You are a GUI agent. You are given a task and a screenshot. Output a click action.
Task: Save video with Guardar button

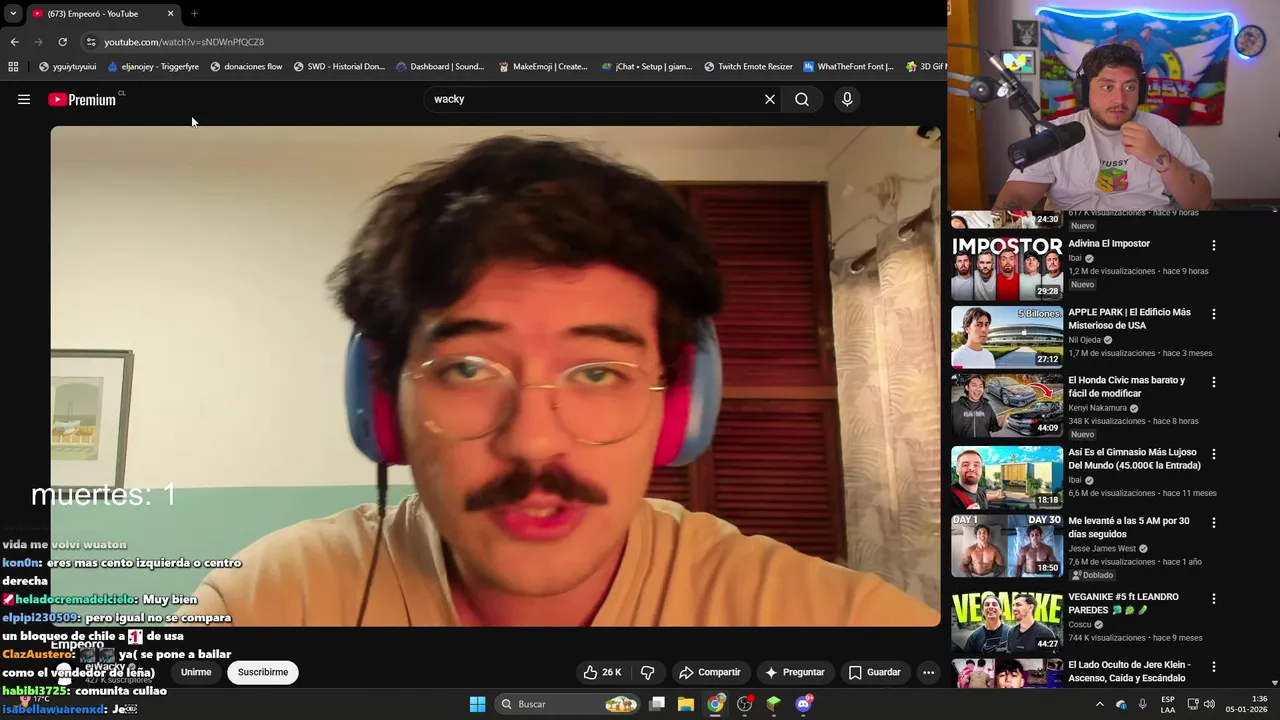(x=874, y=672)
